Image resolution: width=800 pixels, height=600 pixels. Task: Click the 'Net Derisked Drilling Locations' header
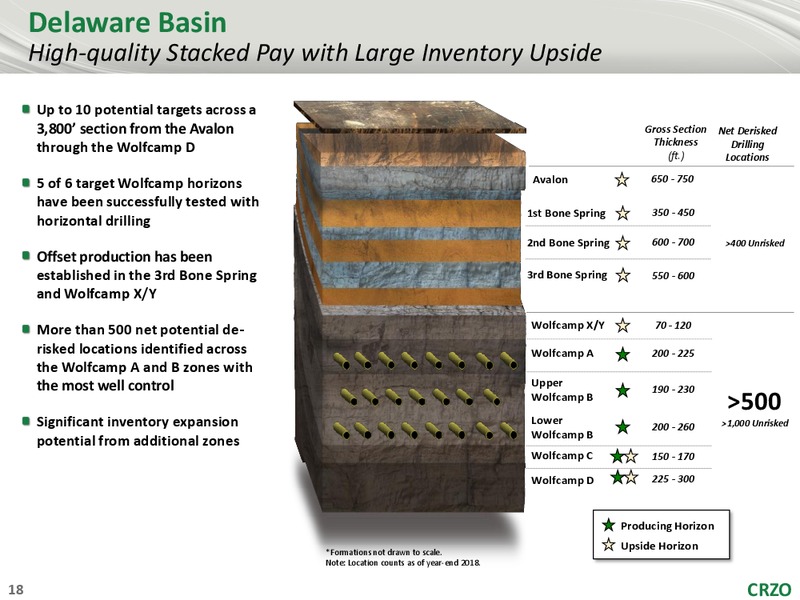747,144
